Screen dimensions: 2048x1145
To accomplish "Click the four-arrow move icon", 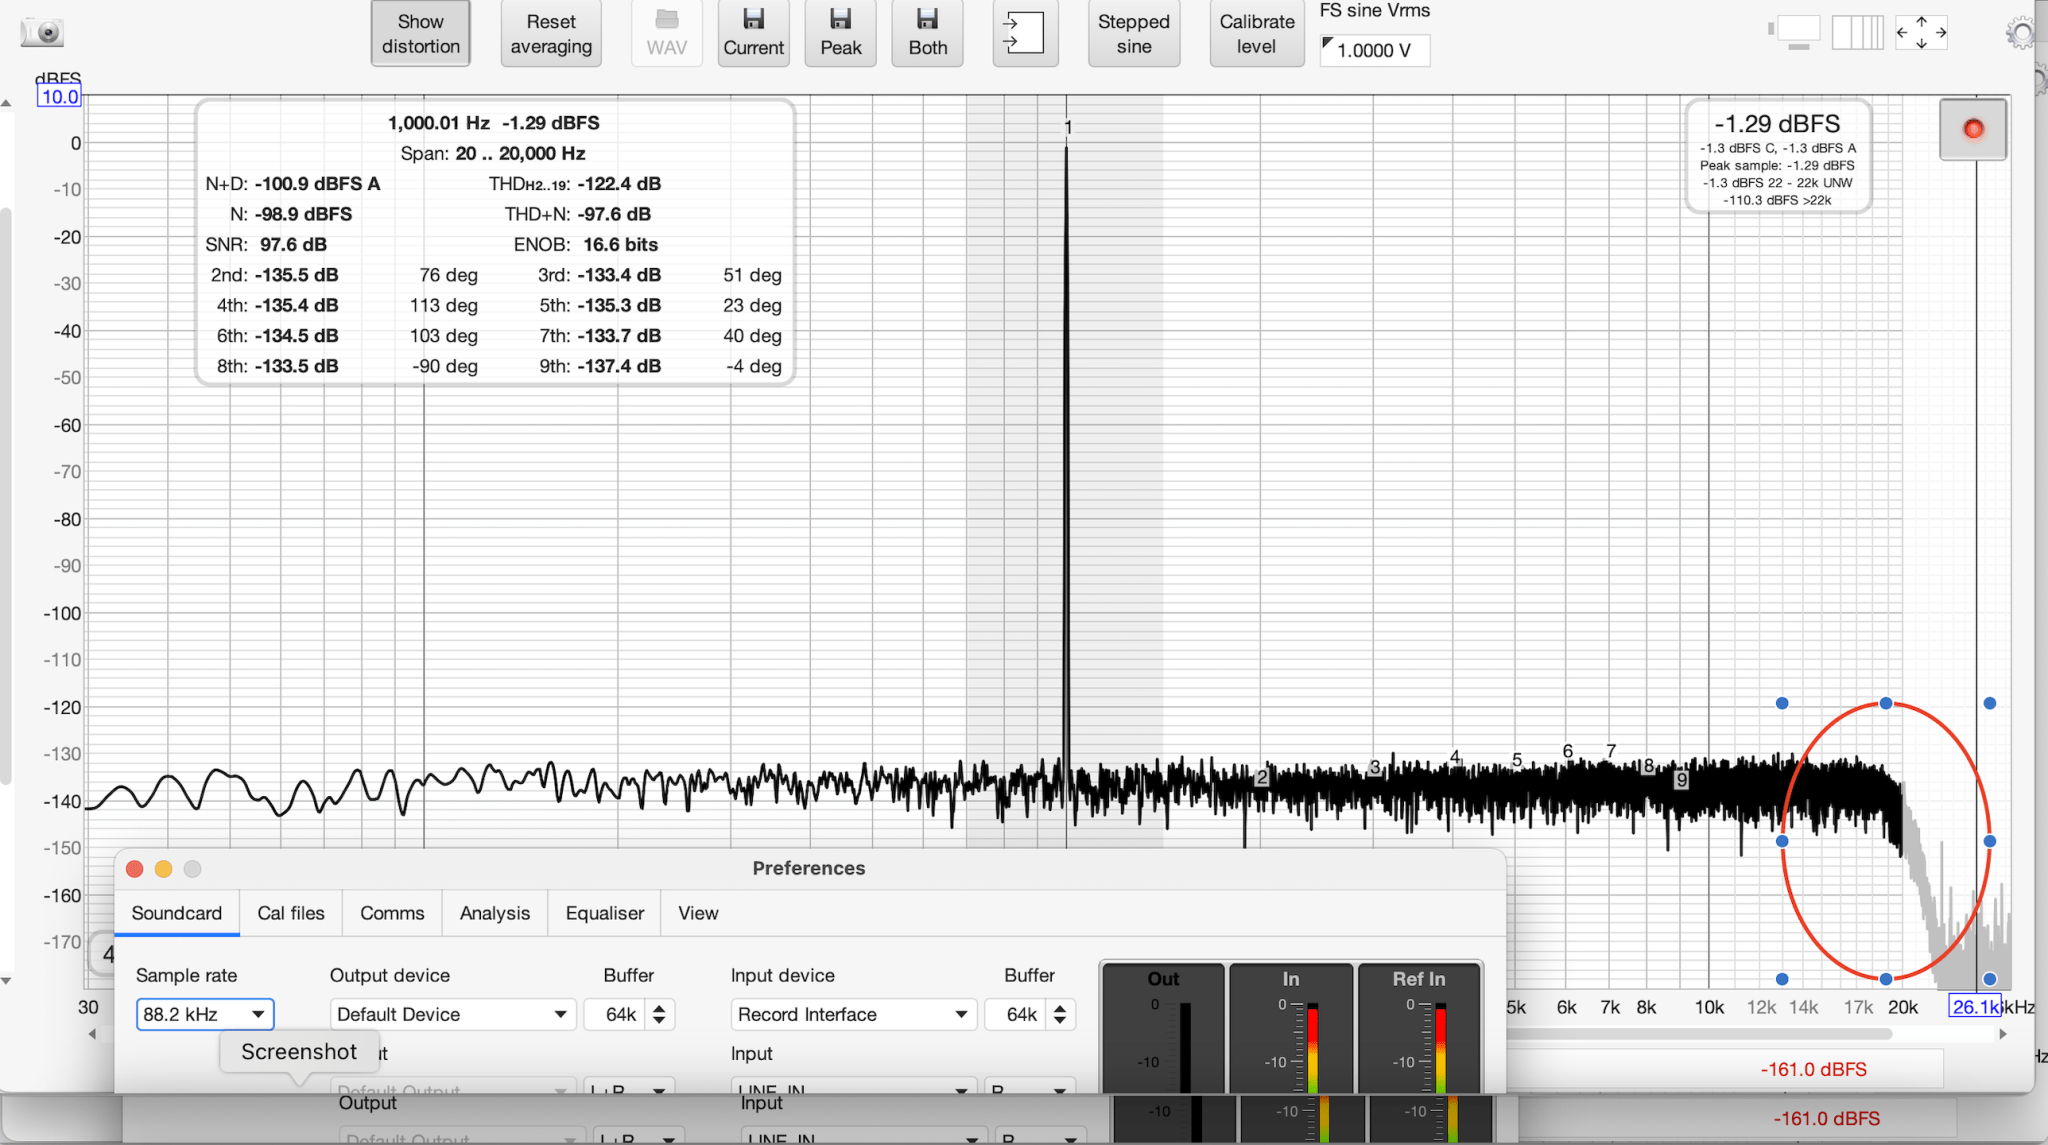I will pos(1921,32).
